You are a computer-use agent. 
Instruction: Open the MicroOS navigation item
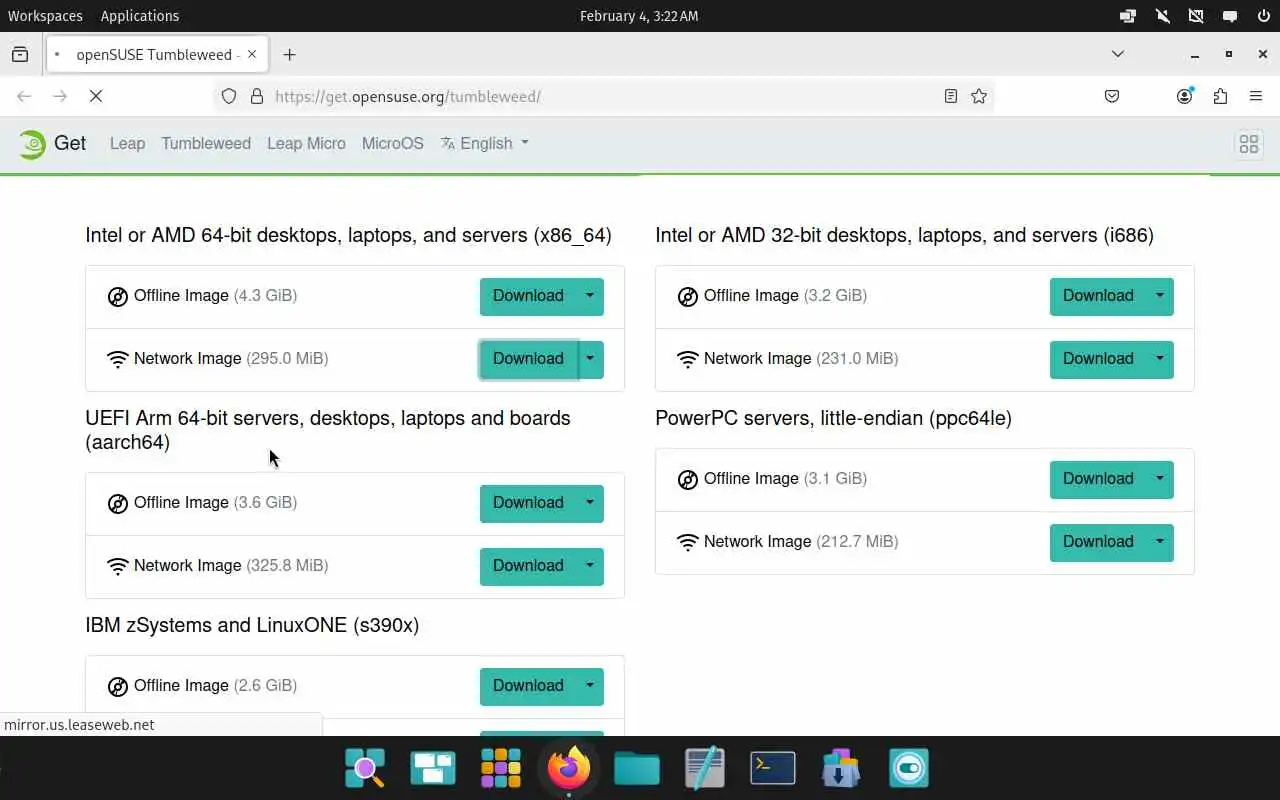point(393,143)
